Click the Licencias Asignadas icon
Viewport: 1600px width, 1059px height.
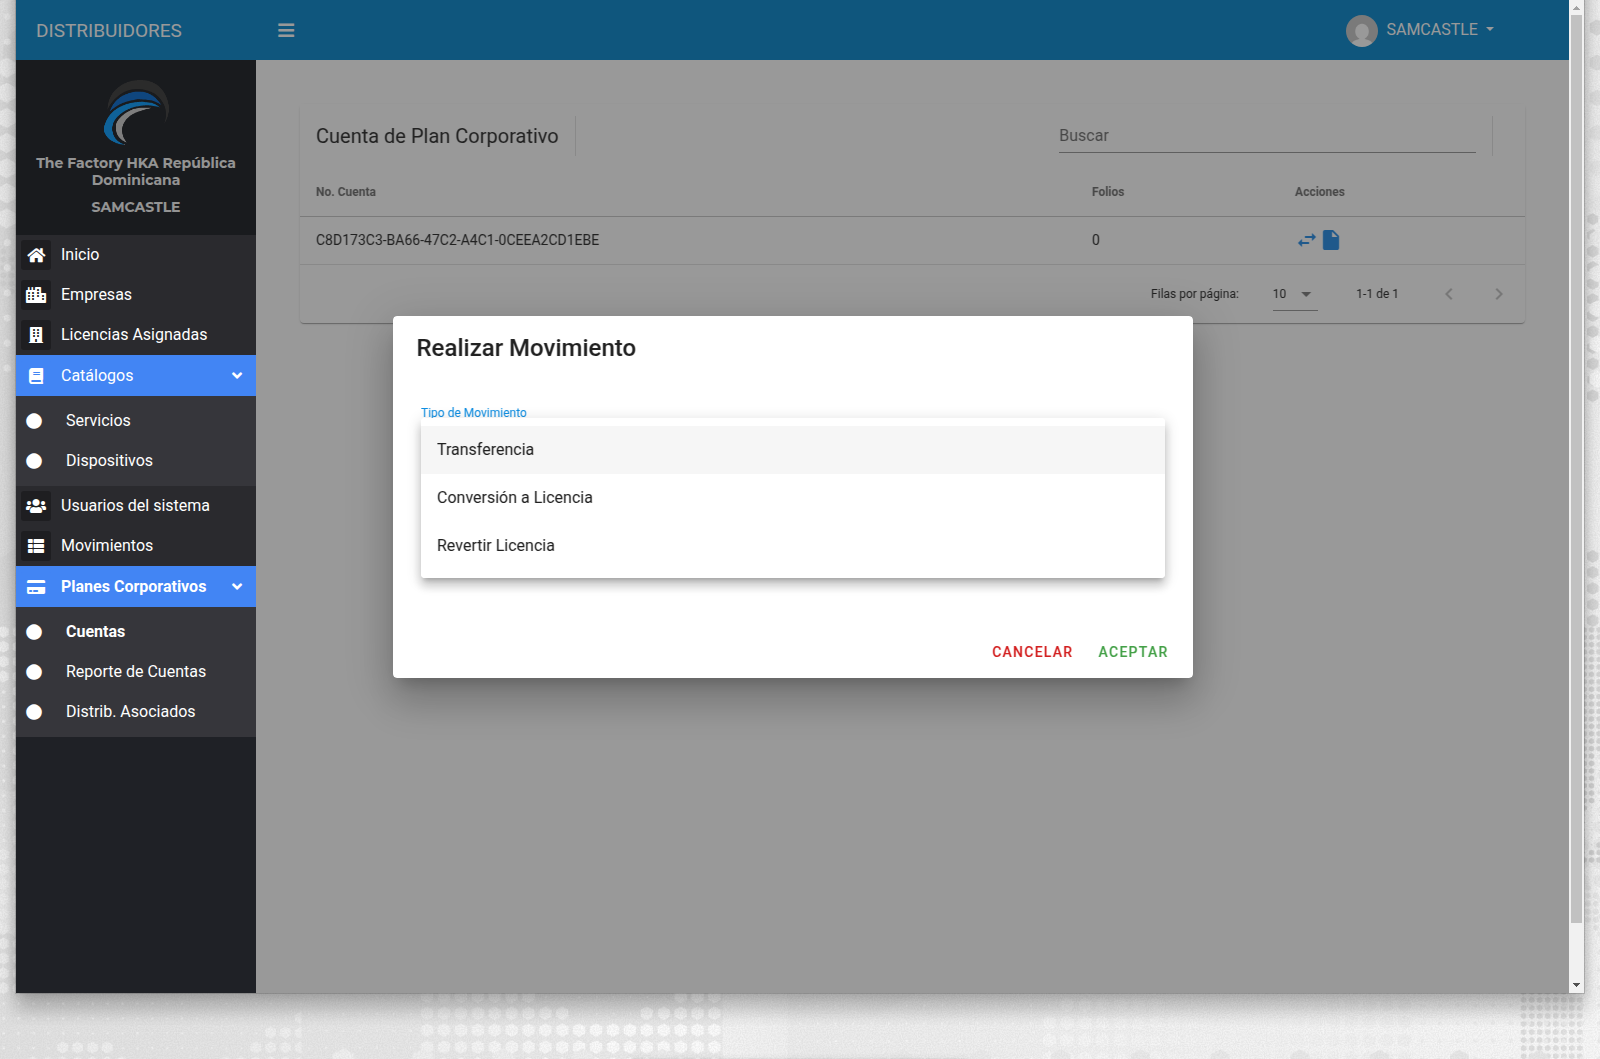point(36,335)
